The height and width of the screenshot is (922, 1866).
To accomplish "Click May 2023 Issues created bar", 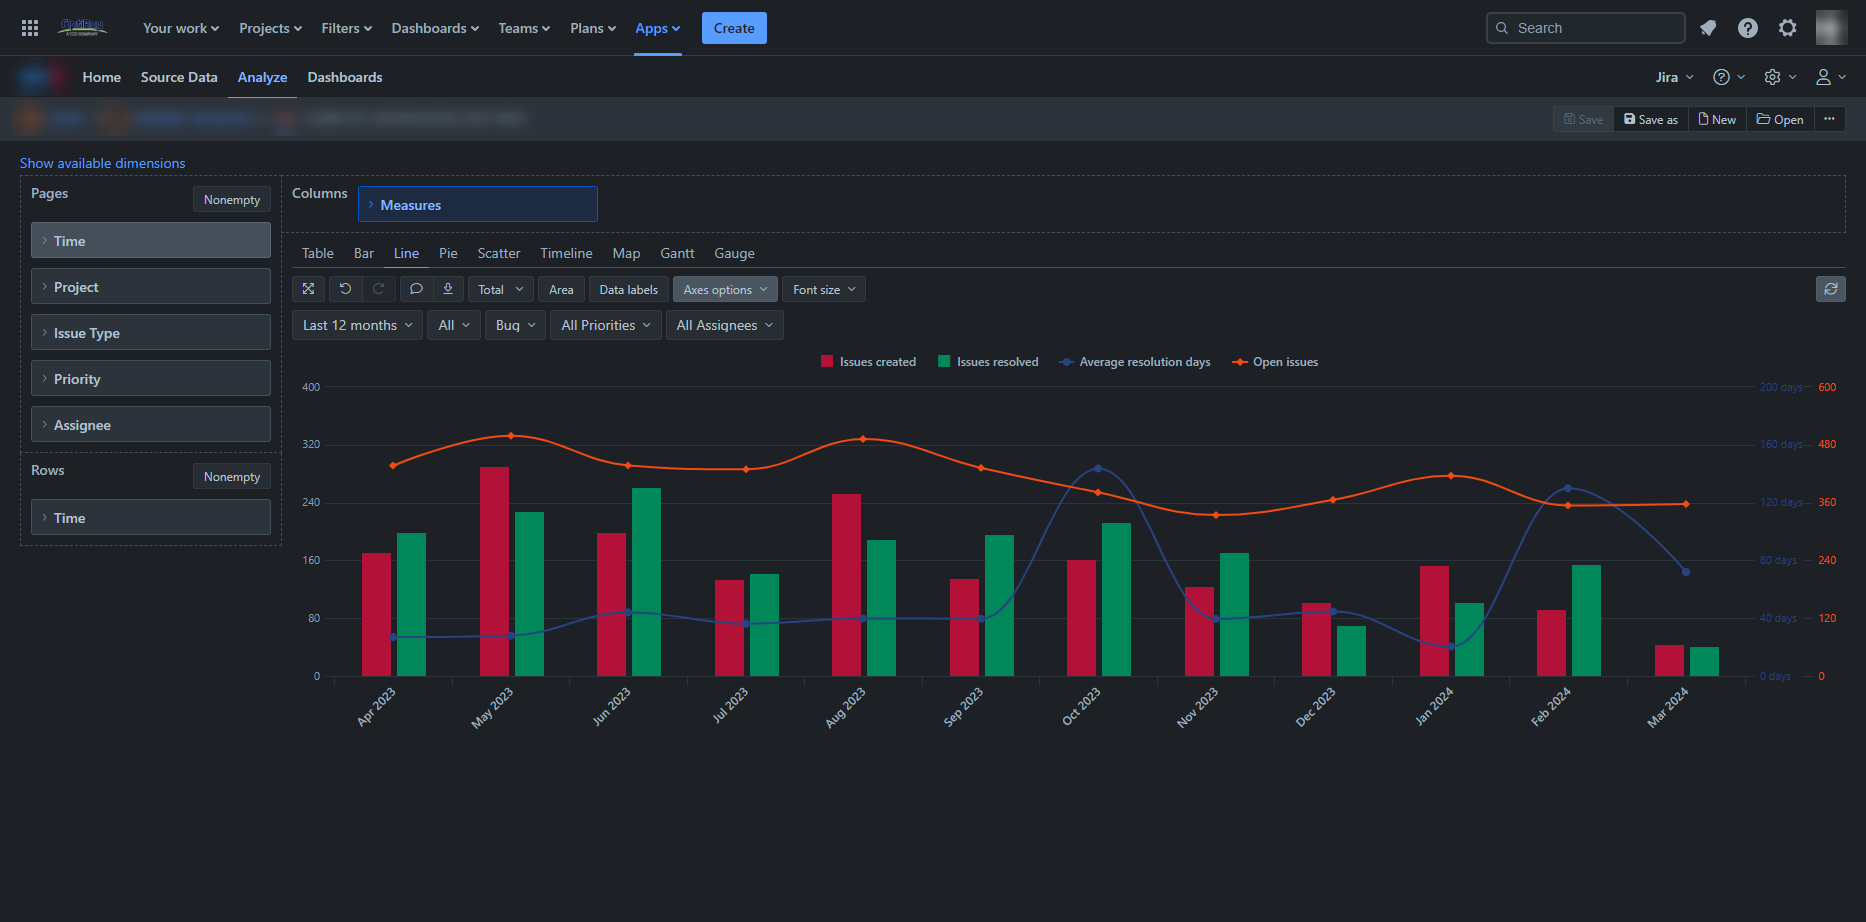I will pos(494,571).
